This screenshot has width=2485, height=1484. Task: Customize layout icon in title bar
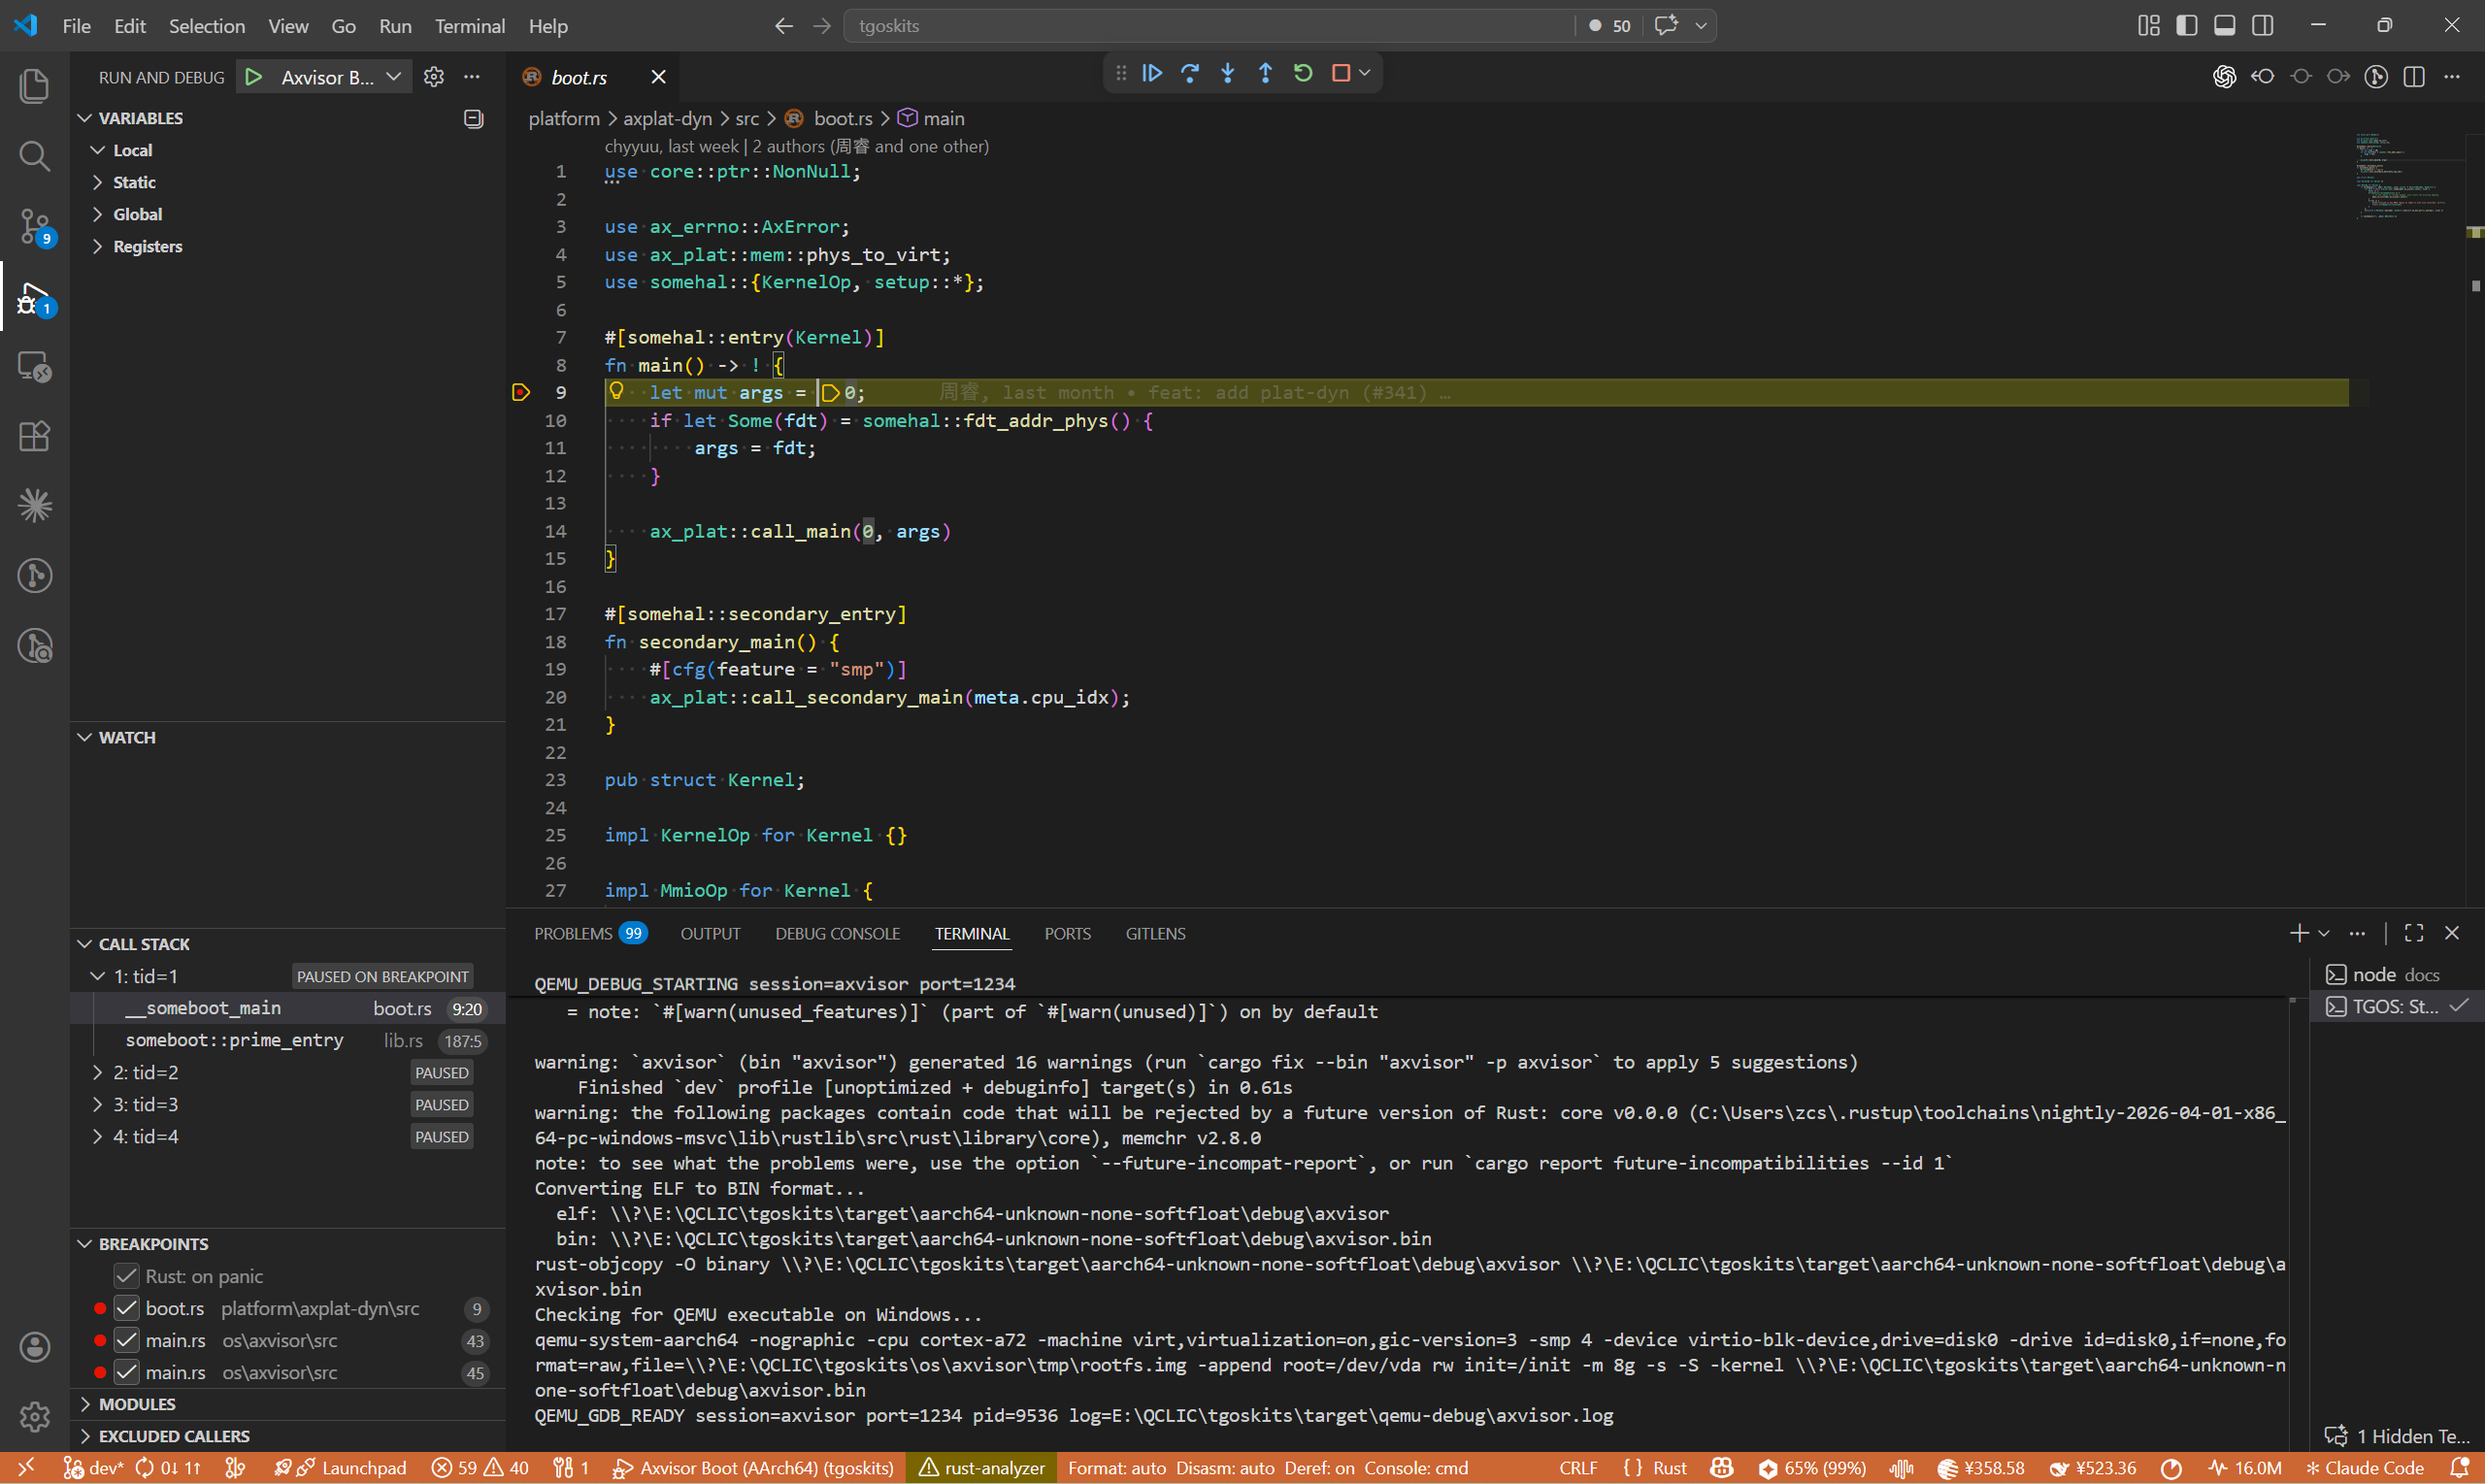2149,26
